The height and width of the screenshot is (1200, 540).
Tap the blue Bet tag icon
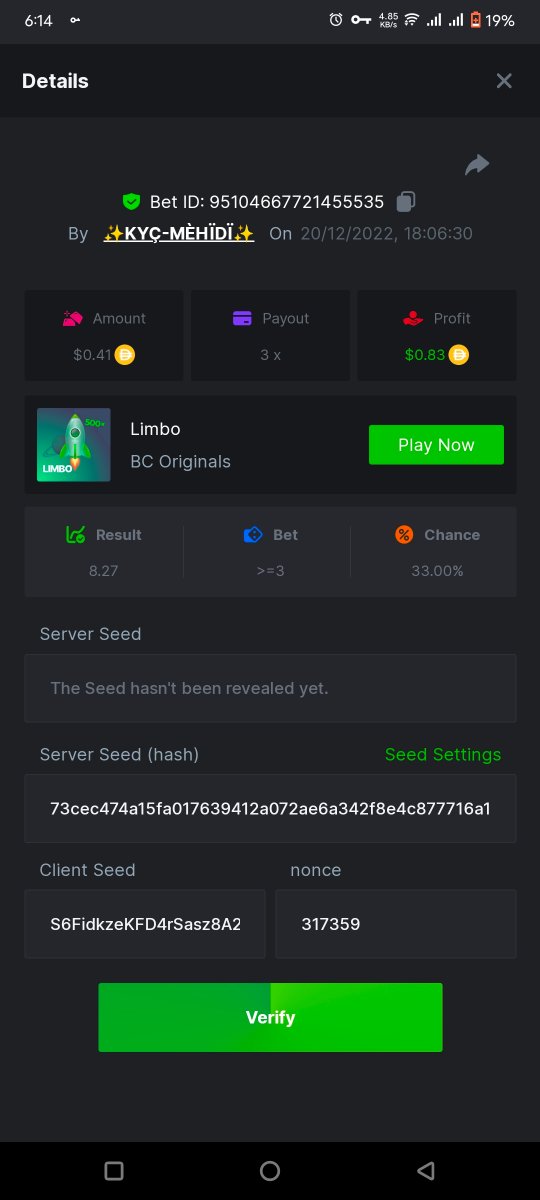pos(253,535)
